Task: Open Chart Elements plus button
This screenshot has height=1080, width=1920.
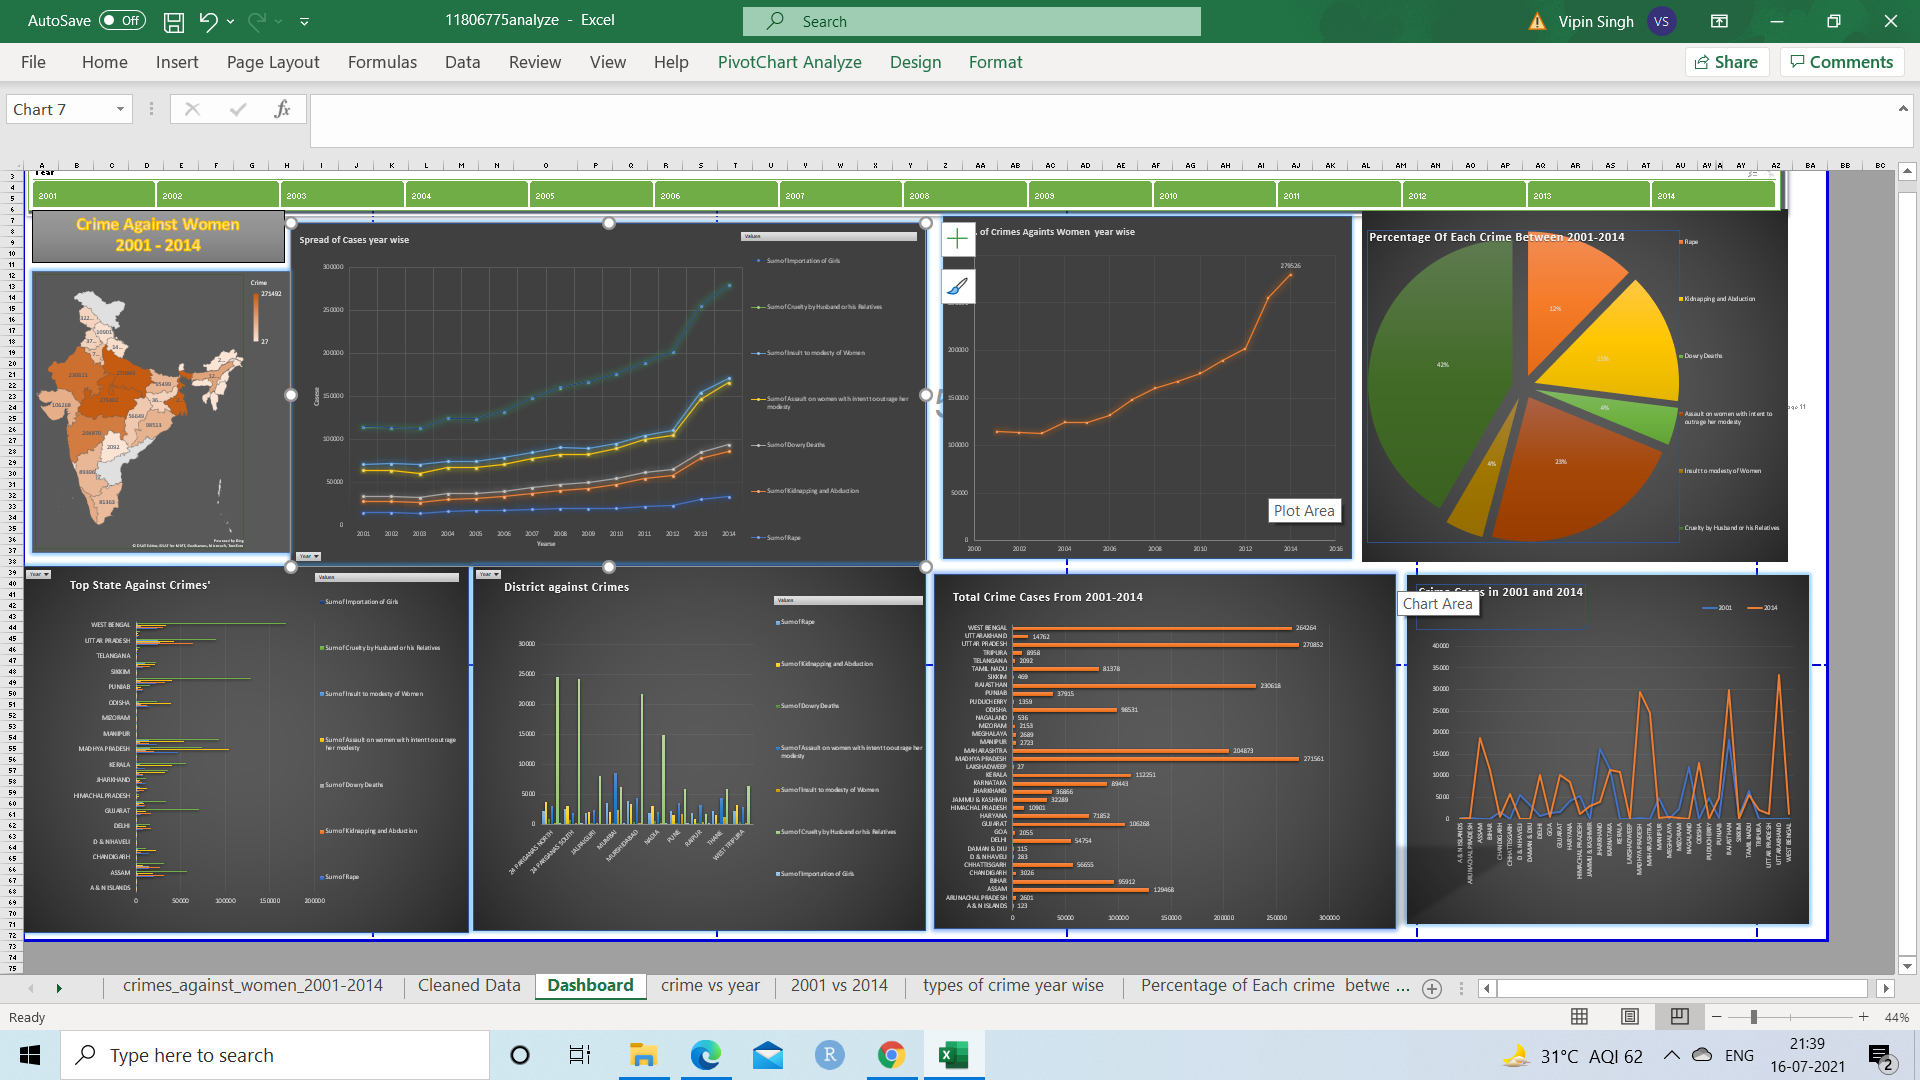Action: coord(957,238)
